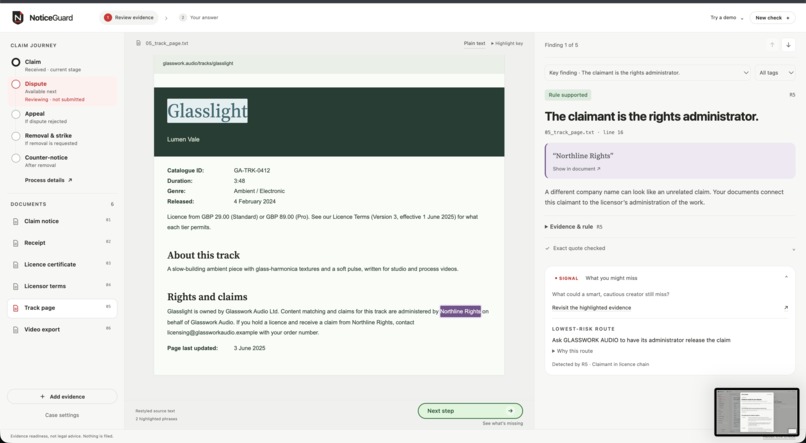The image size is (806, 443).
Task: Click Revisit the highlighted evidence
Action: 591,308
